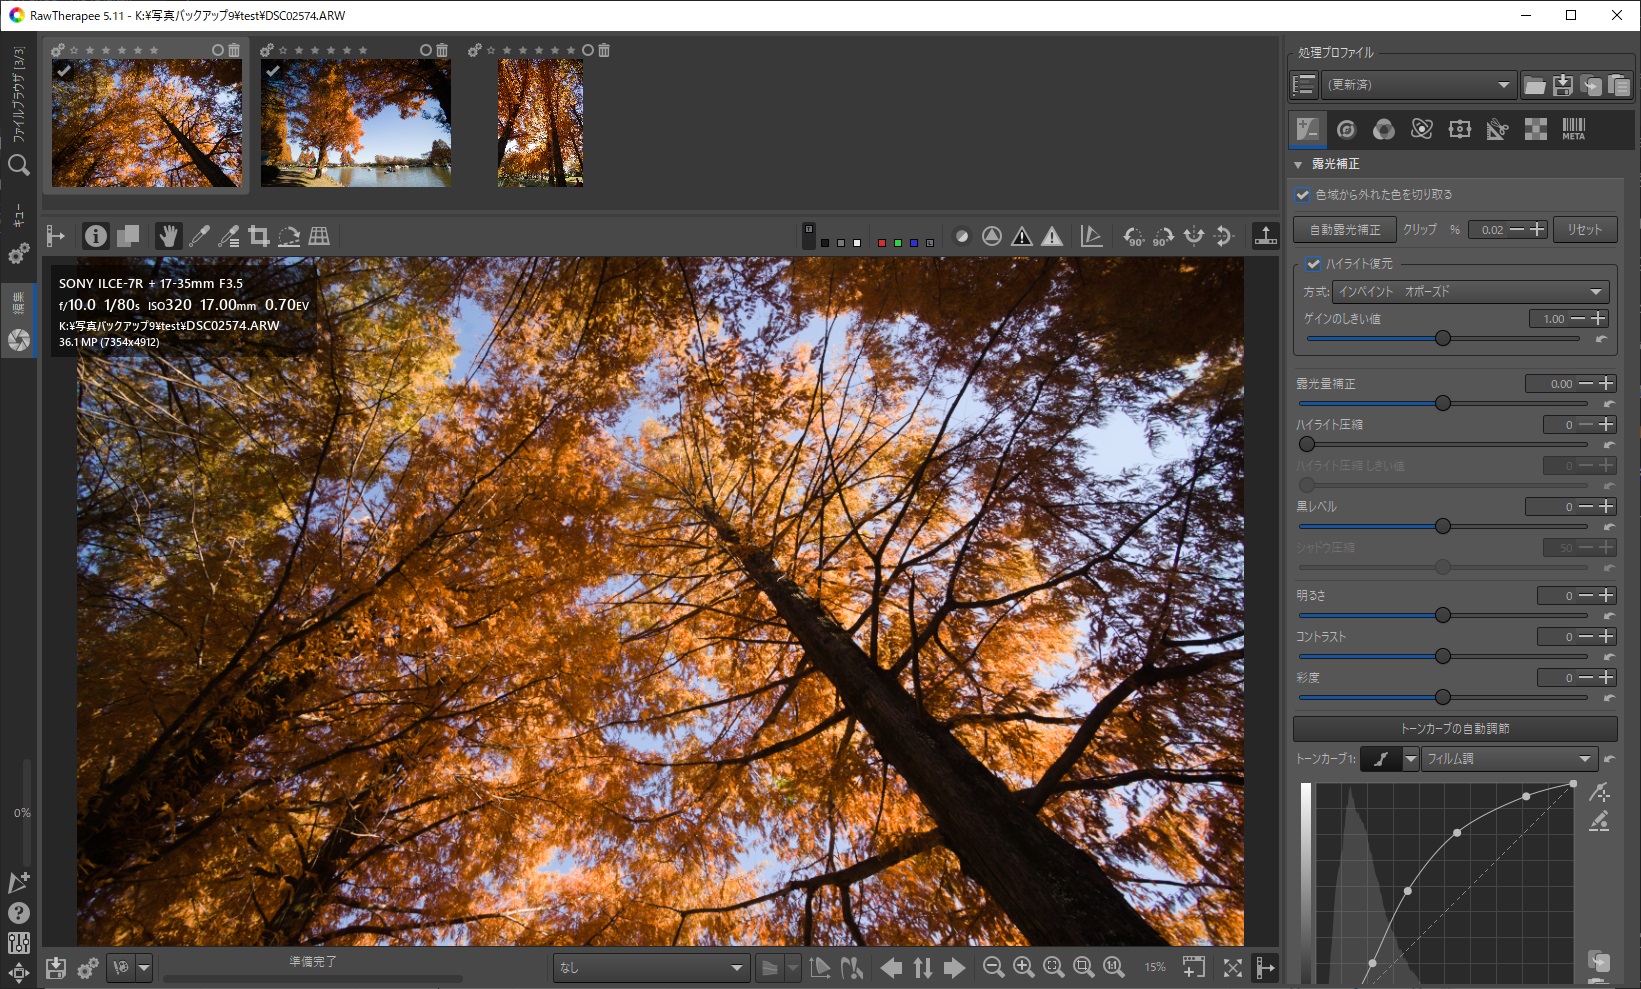Open the Exposure tools tab
Image resolution: width=1641 pixels, height=989 pixels.
click(x=1308, y=129)
